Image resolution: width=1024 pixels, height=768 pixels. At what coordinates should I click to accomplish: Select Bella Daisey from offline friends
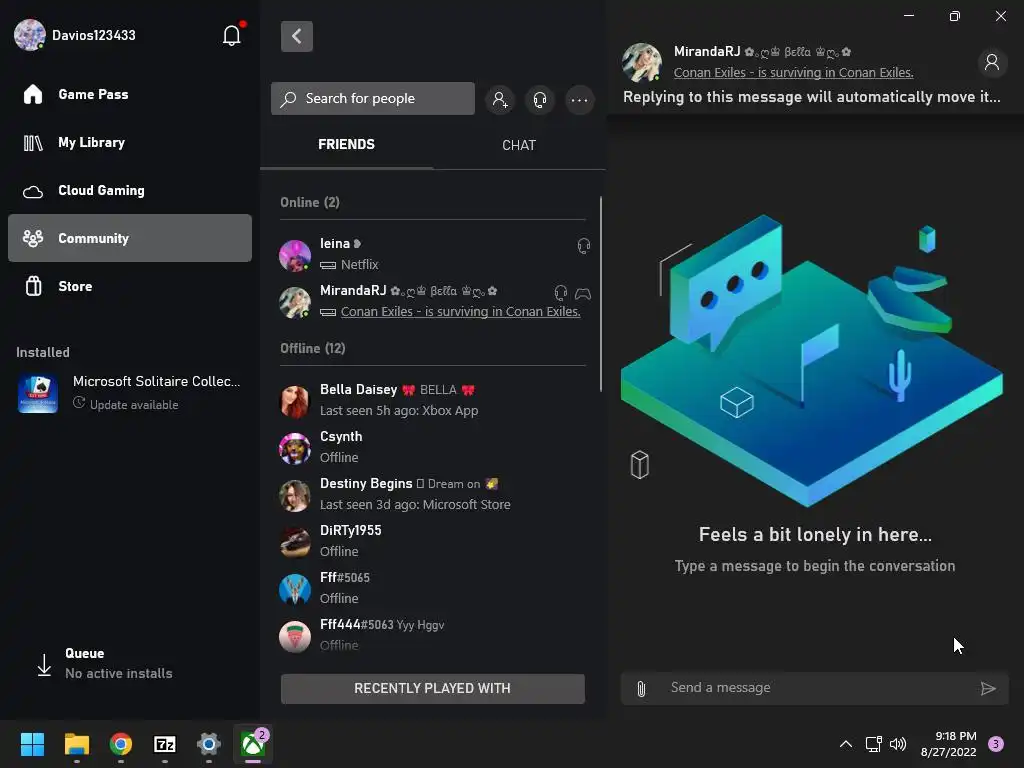432,400
